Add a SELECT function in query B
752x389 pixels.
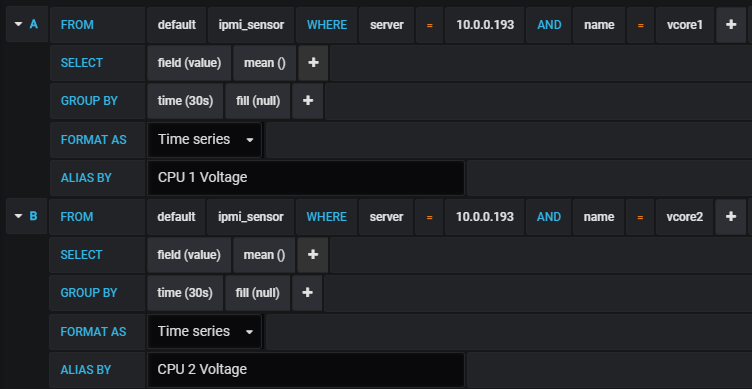313,255
